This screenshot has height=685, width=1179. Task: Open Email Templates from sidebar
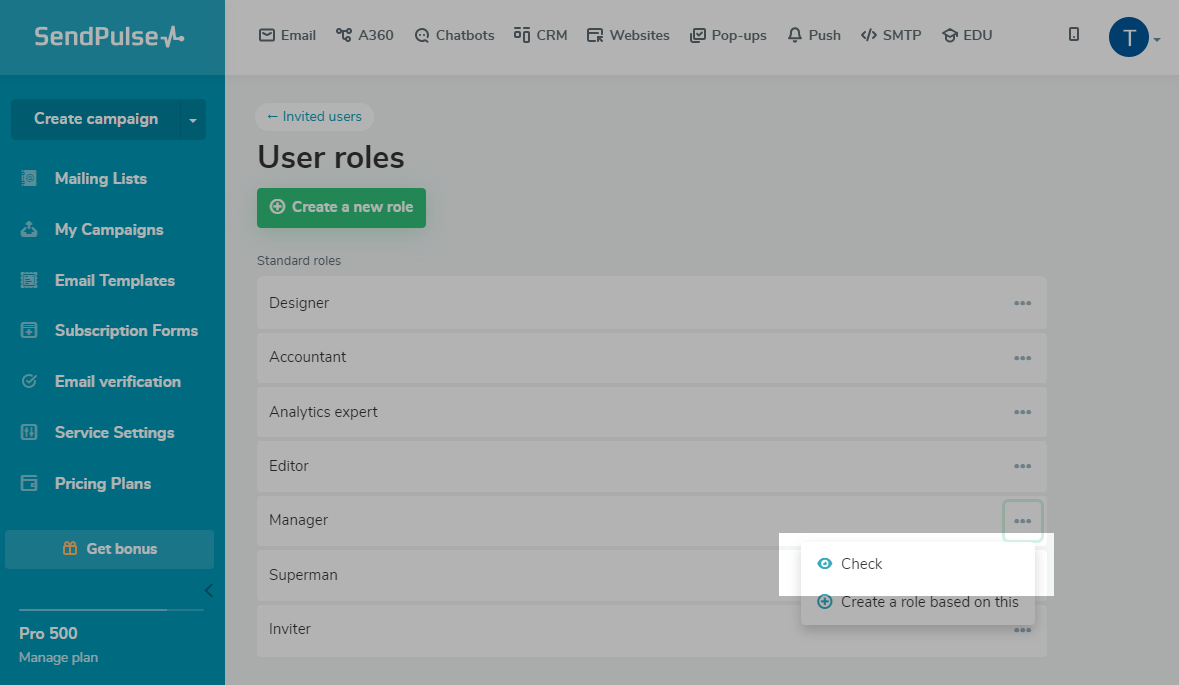click(114, 281)
